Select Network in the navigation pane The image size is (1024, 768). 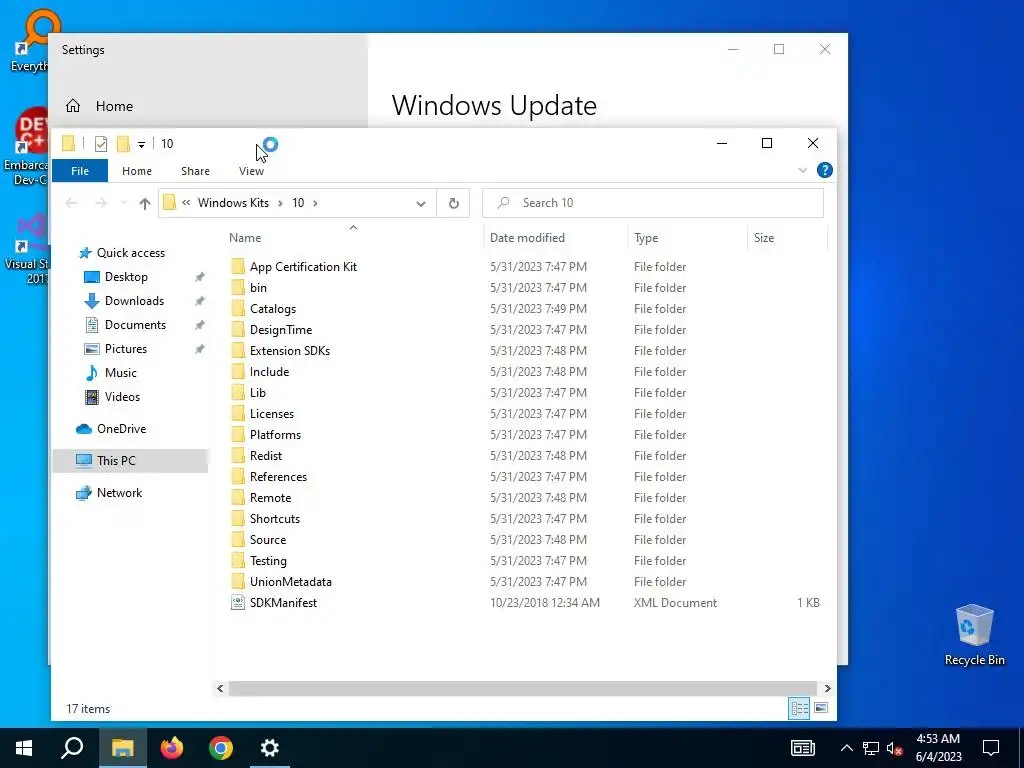[119, 493]
